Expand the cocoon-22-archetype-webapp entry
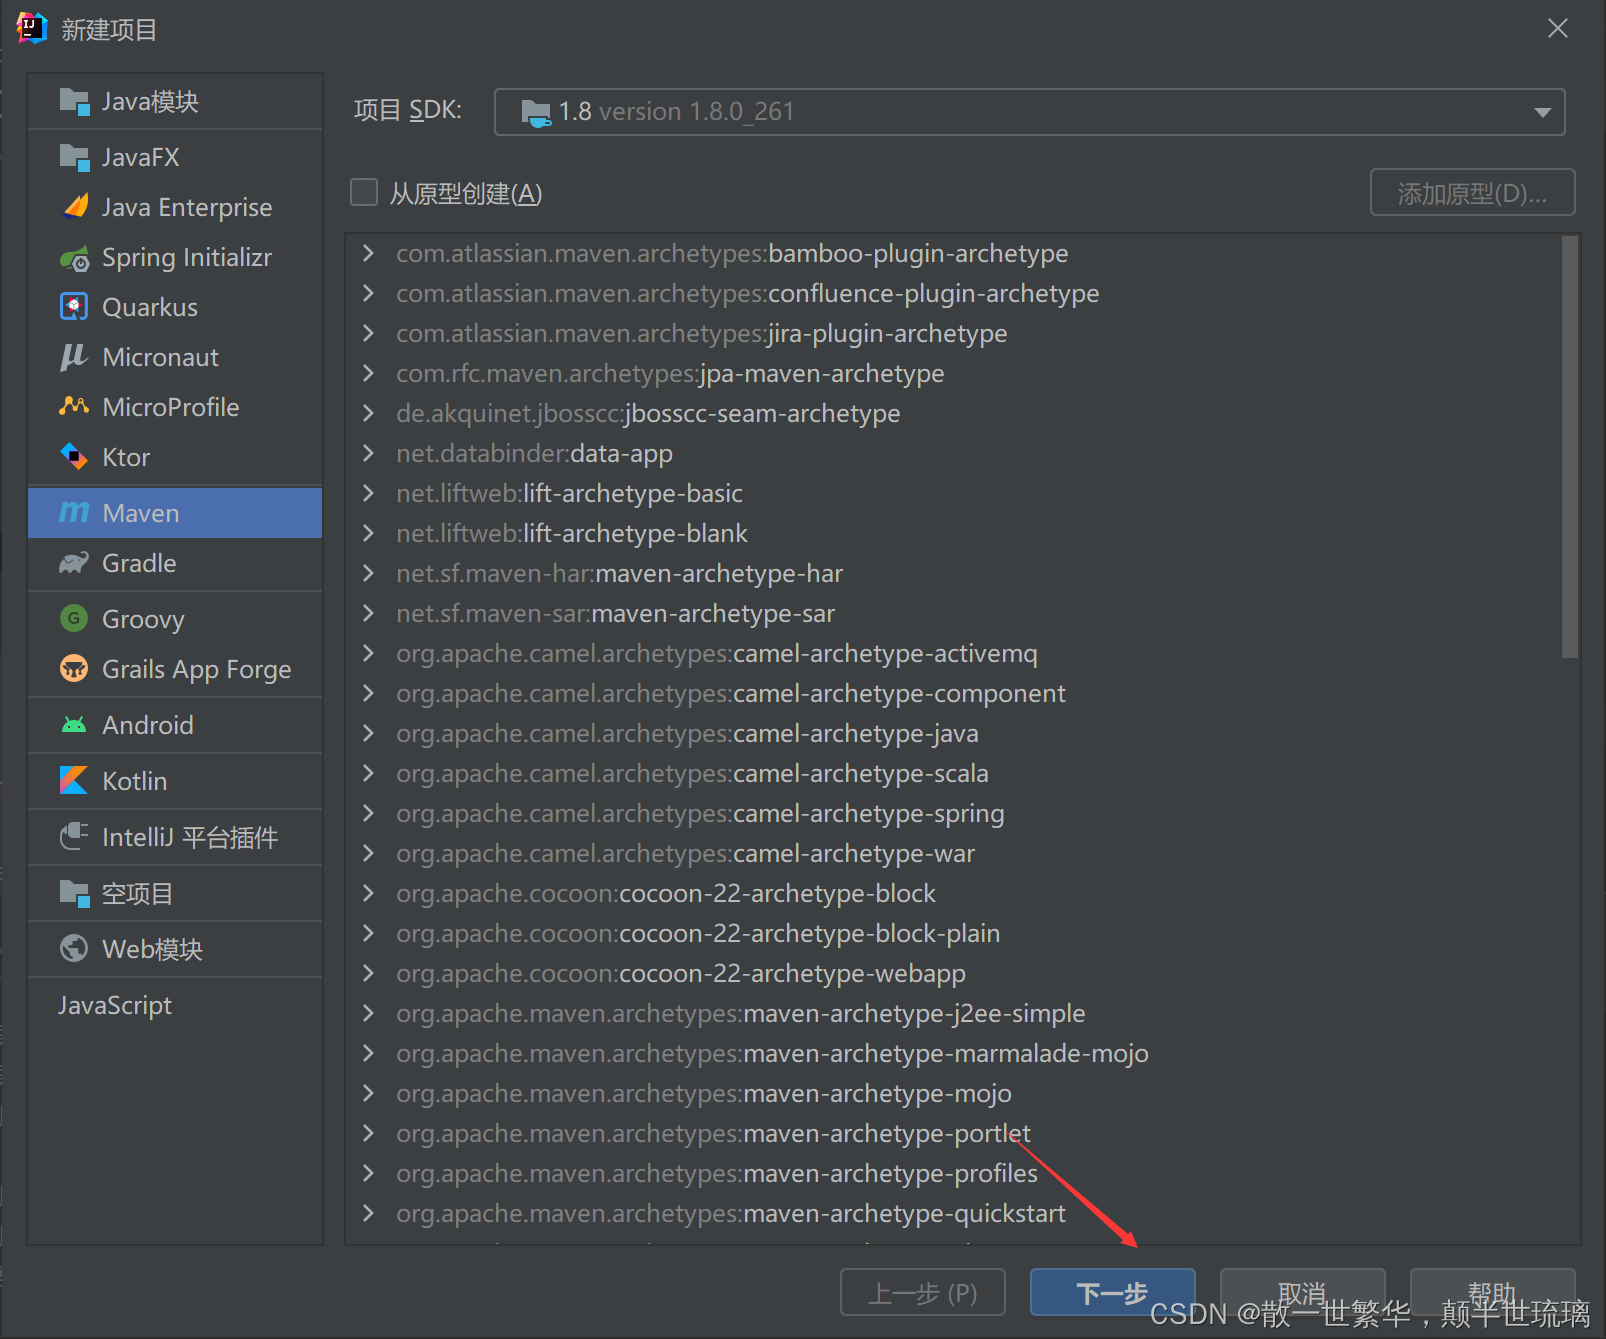Viewport: 1606px width, 1339px height. [x=368, y=973]
